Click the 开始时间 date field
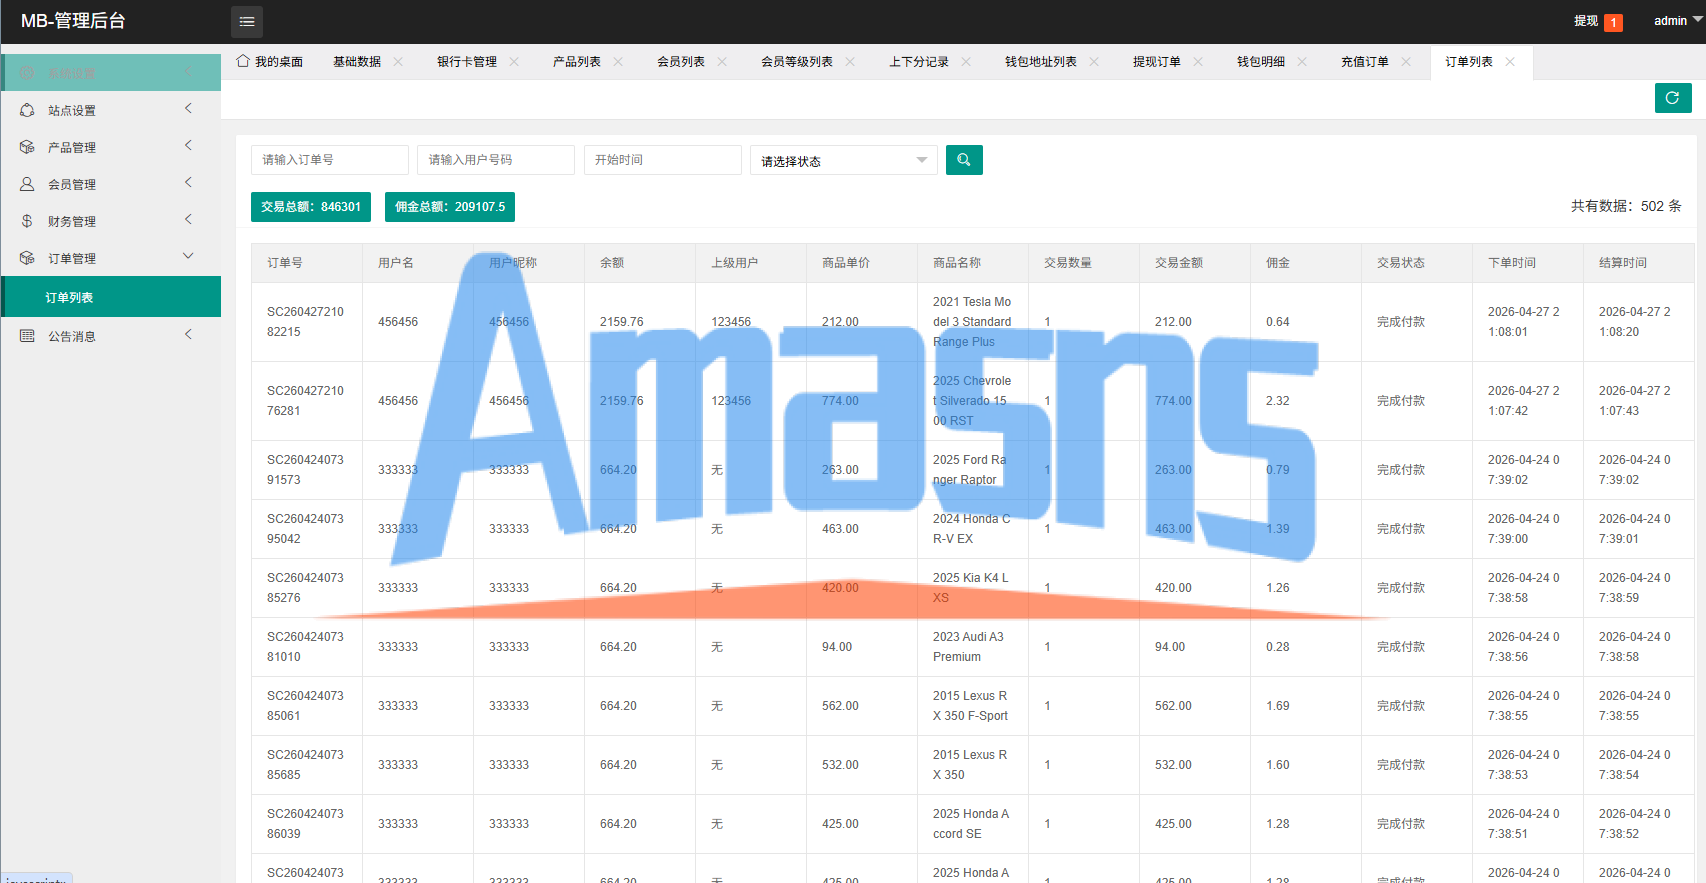This screenshot has height=883, width=1706. [663, 160]
